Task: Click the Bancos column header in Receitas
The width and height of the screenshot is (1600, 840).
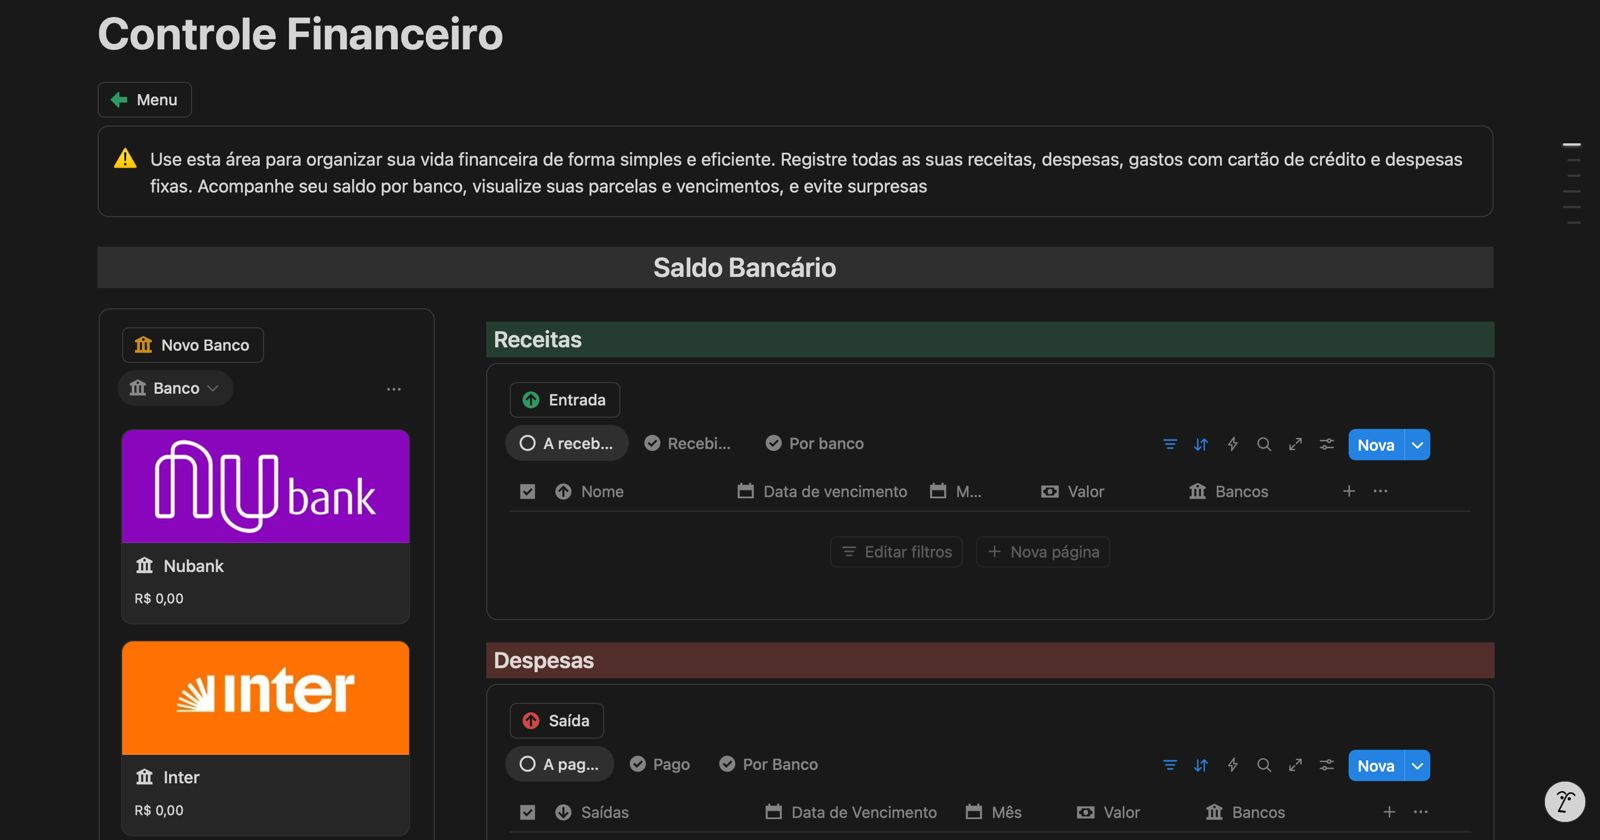Action: pos(1229,492)
